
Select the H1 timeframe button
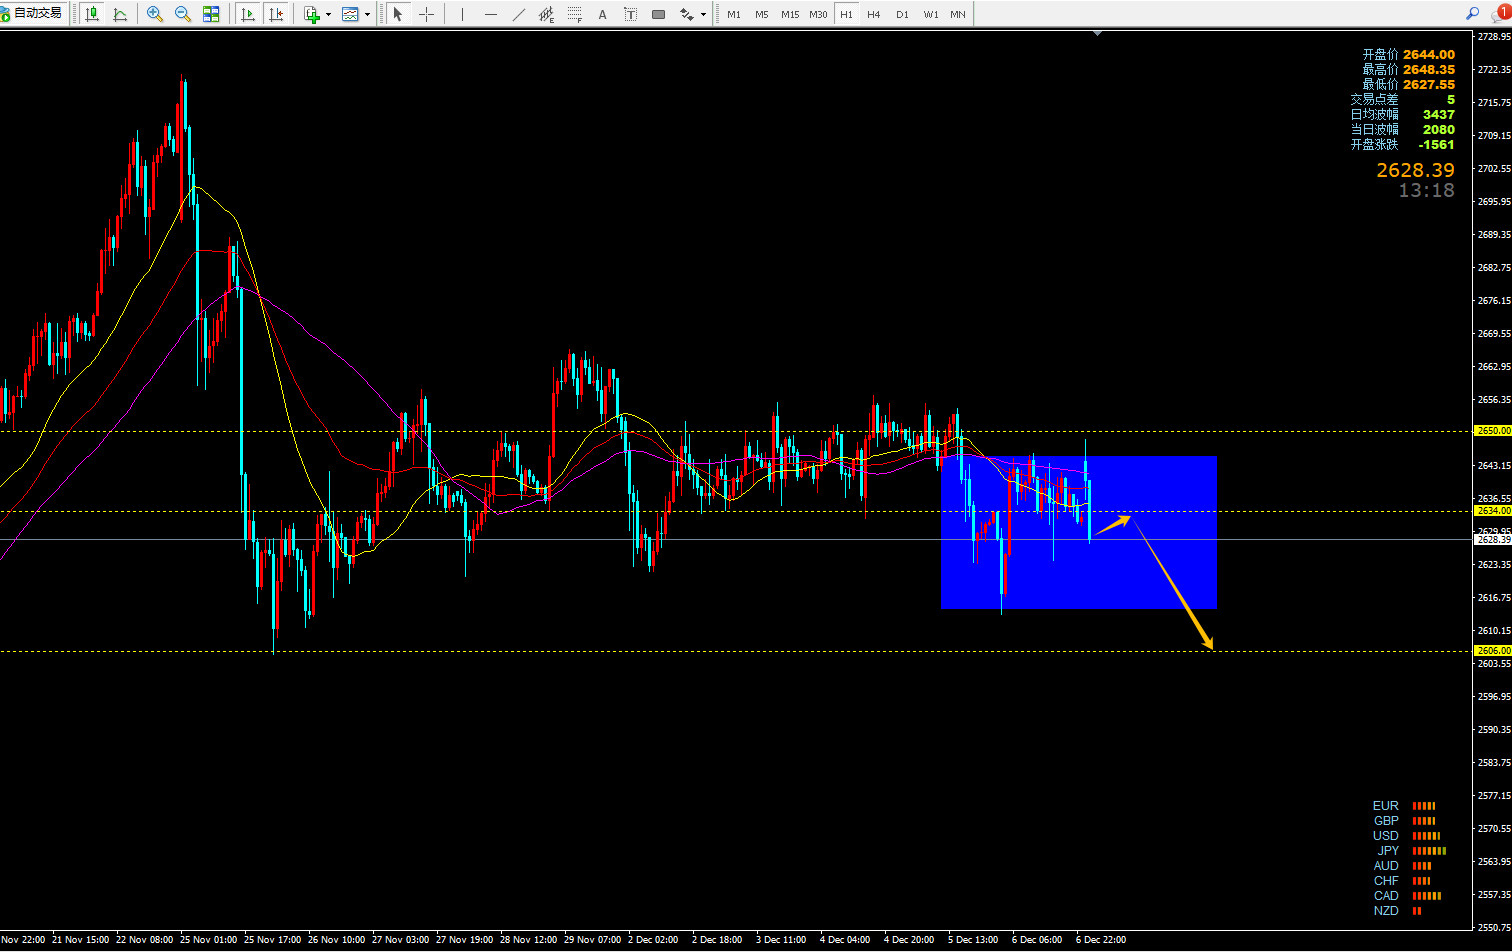click(x=846, y=14)
